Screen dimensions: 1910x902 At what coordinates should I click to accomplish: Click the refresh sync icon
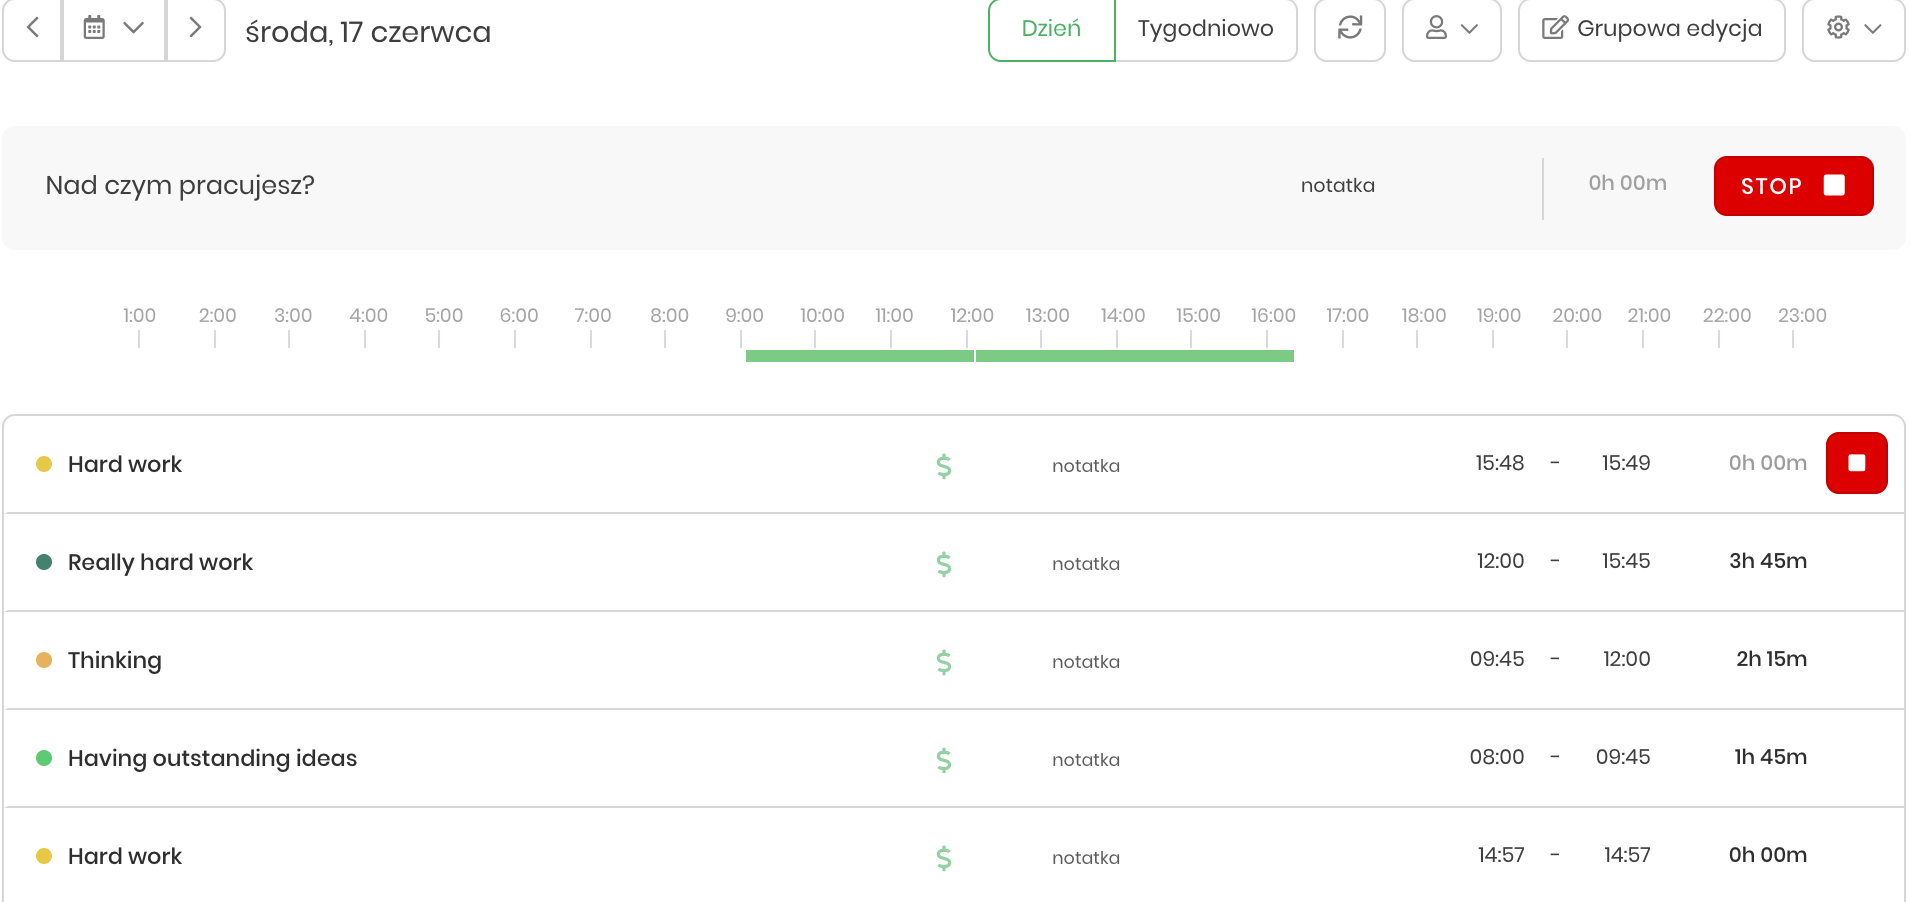pyautogui.click(x=1350, y=29)
